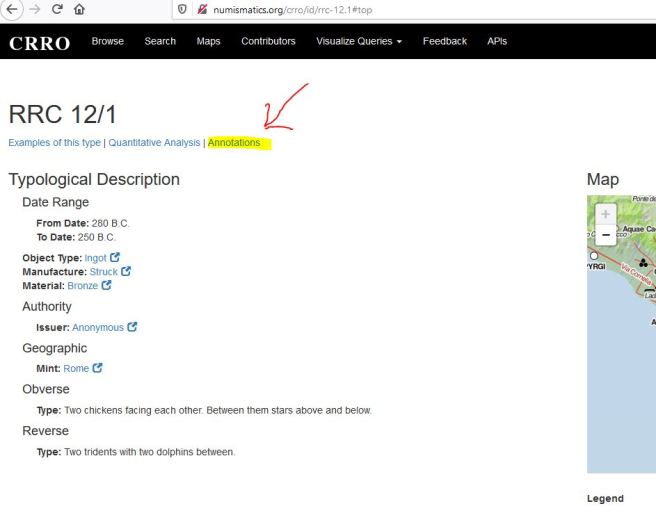Click the browser forward arrow

(x=34, y=9)
